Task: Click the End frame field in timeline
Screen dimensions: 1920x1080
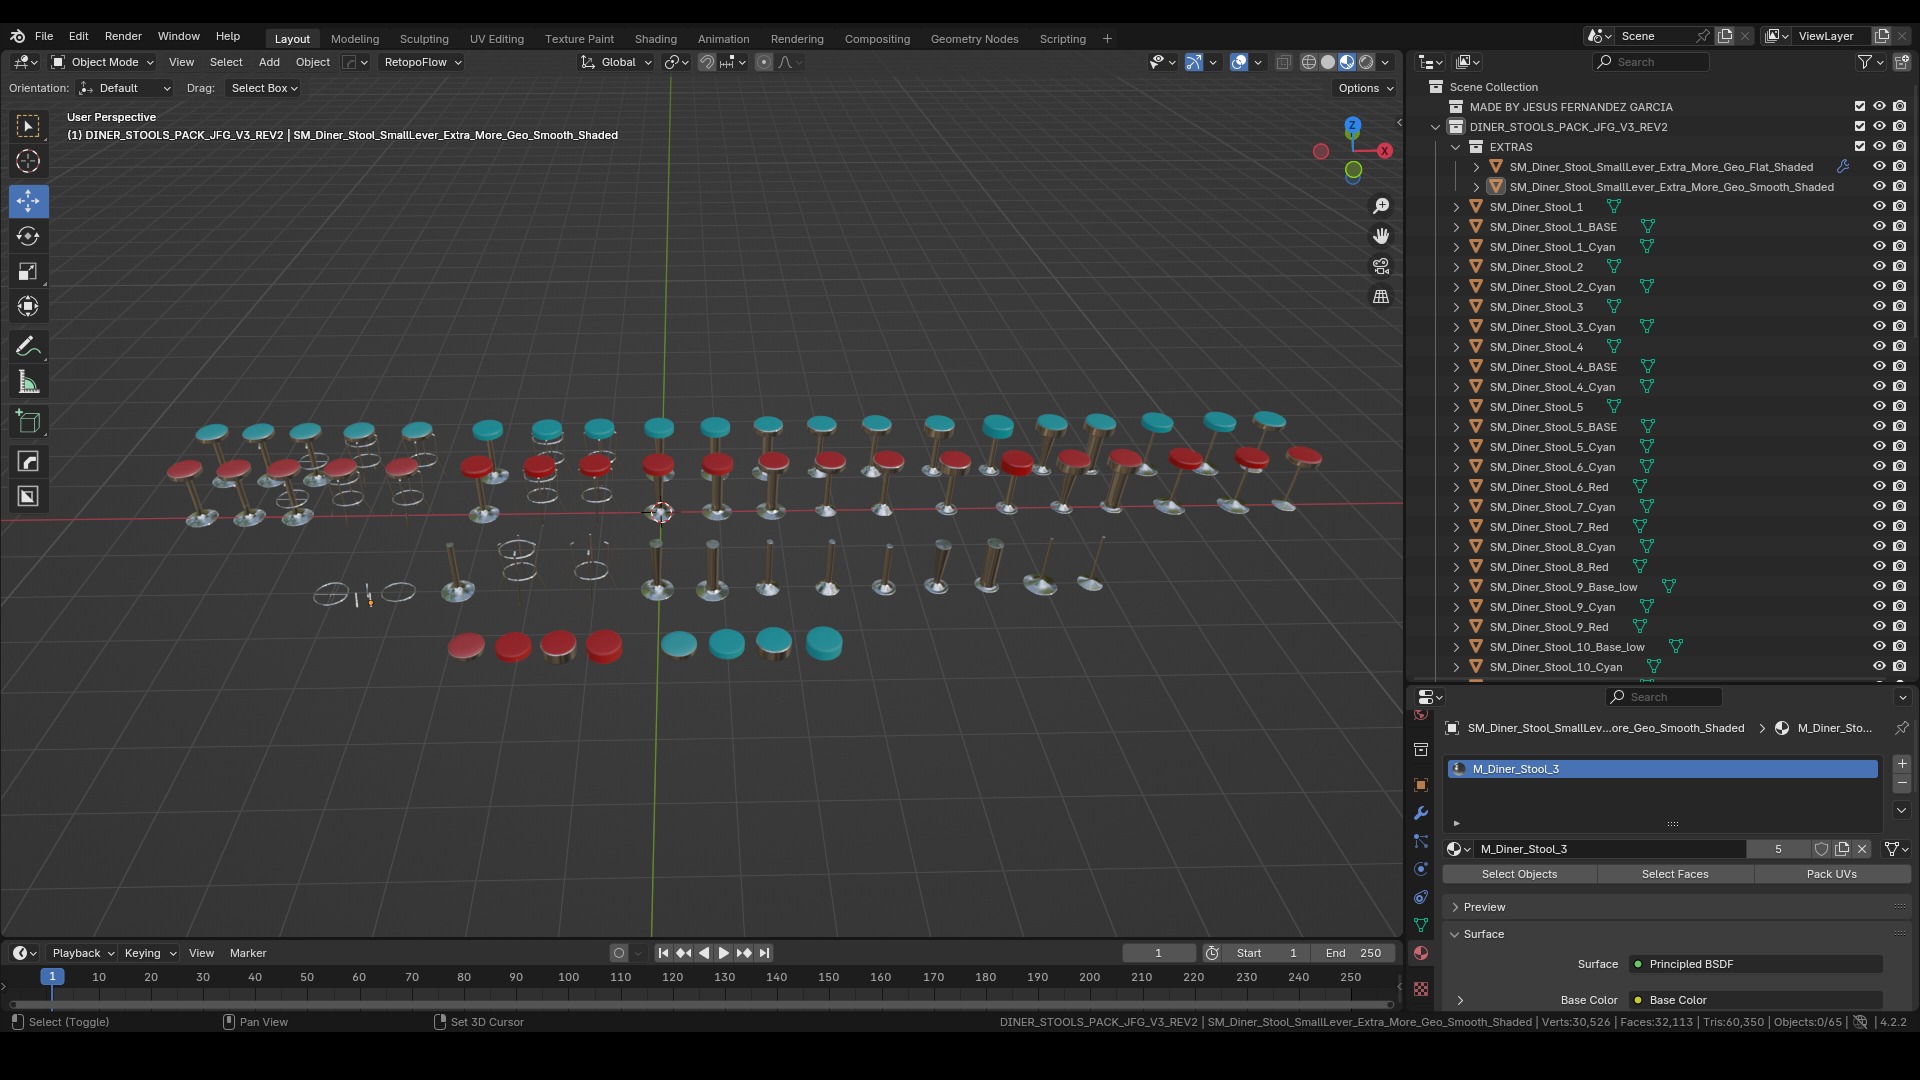Action: point(1353,953)
